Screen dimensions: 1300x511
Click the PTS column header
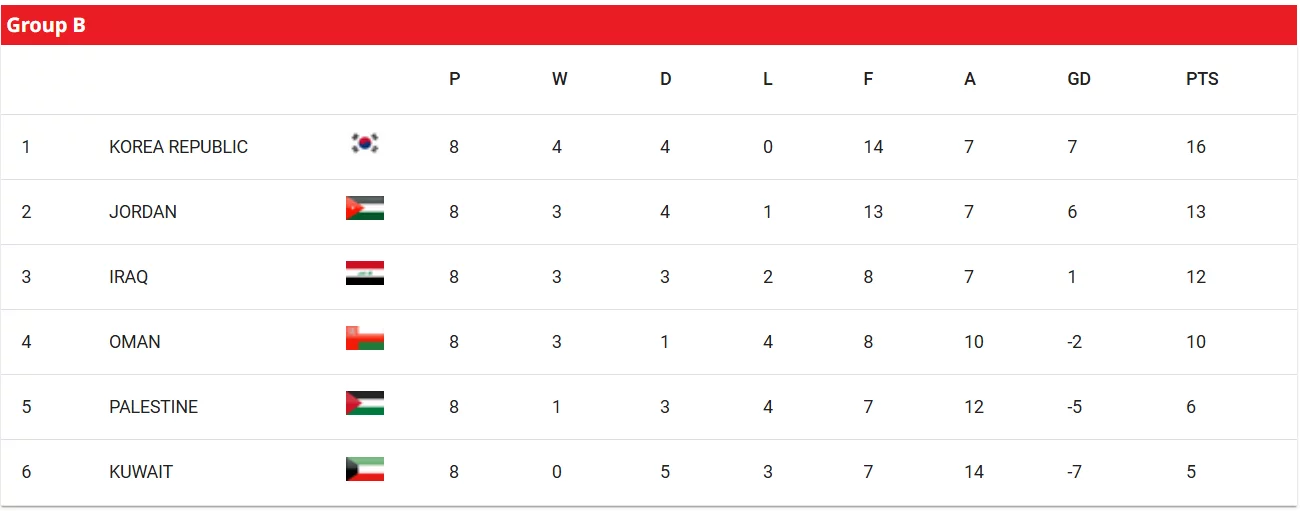pyautogui.click(x=1202, y=79)
